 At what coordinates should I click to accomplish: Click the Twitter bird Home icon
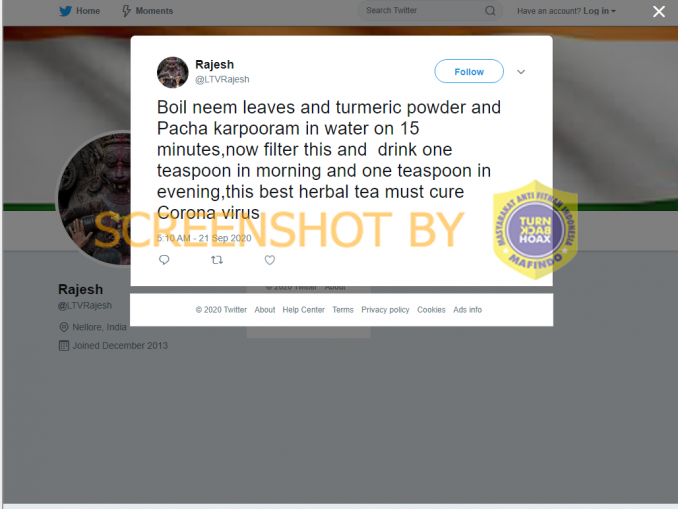pos(65,11)
